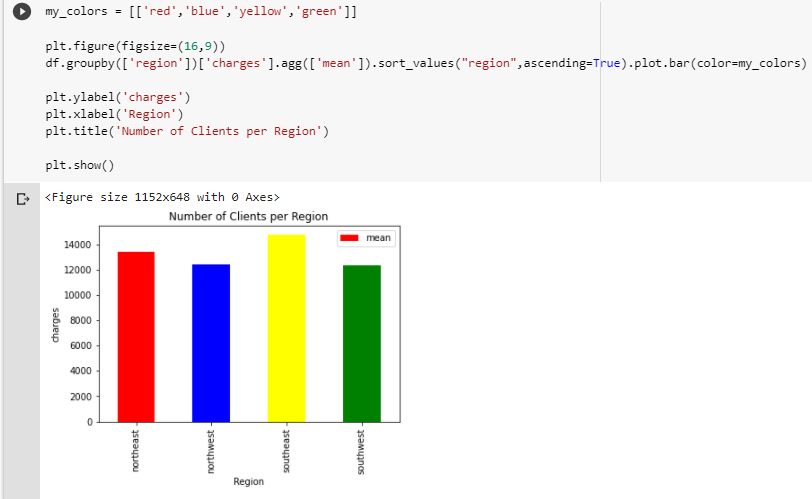812x499 pixels.
Task: Click the 'Figure size 1152x648 with 0 Axes' output text
Action: pyautogui.click(x=162, y=197)
